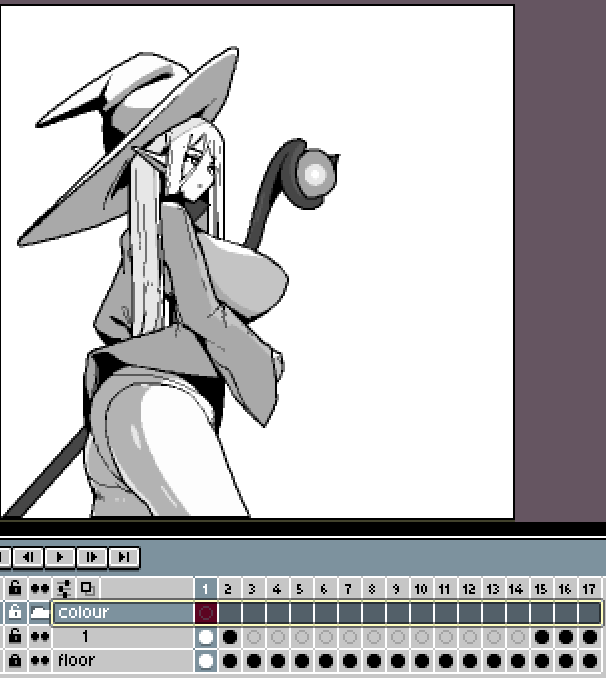Select frame 1 header
Viewport: 606px width, 678px height.
coord(205,588)
